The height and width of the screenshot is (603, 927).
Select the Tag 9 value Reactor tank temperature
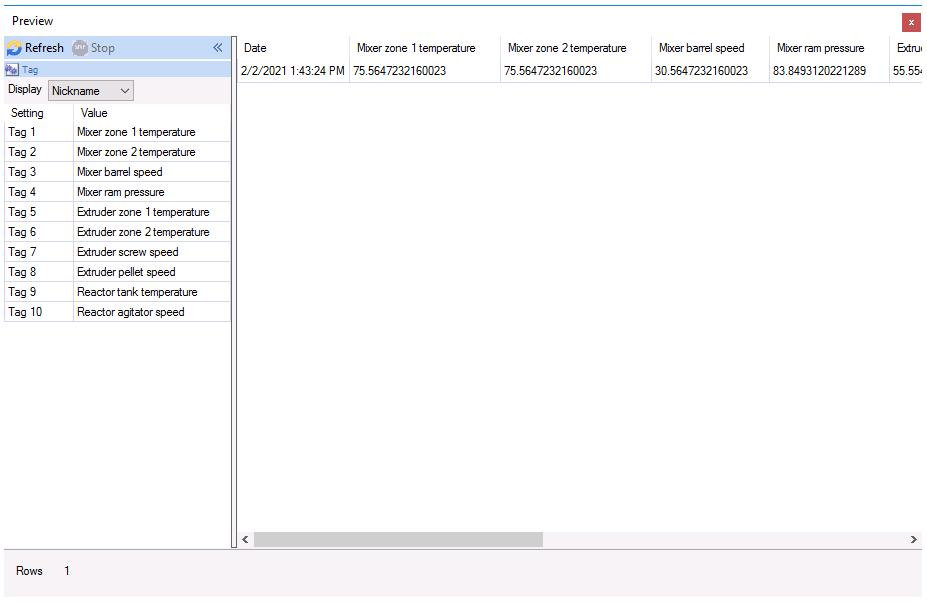152,293
